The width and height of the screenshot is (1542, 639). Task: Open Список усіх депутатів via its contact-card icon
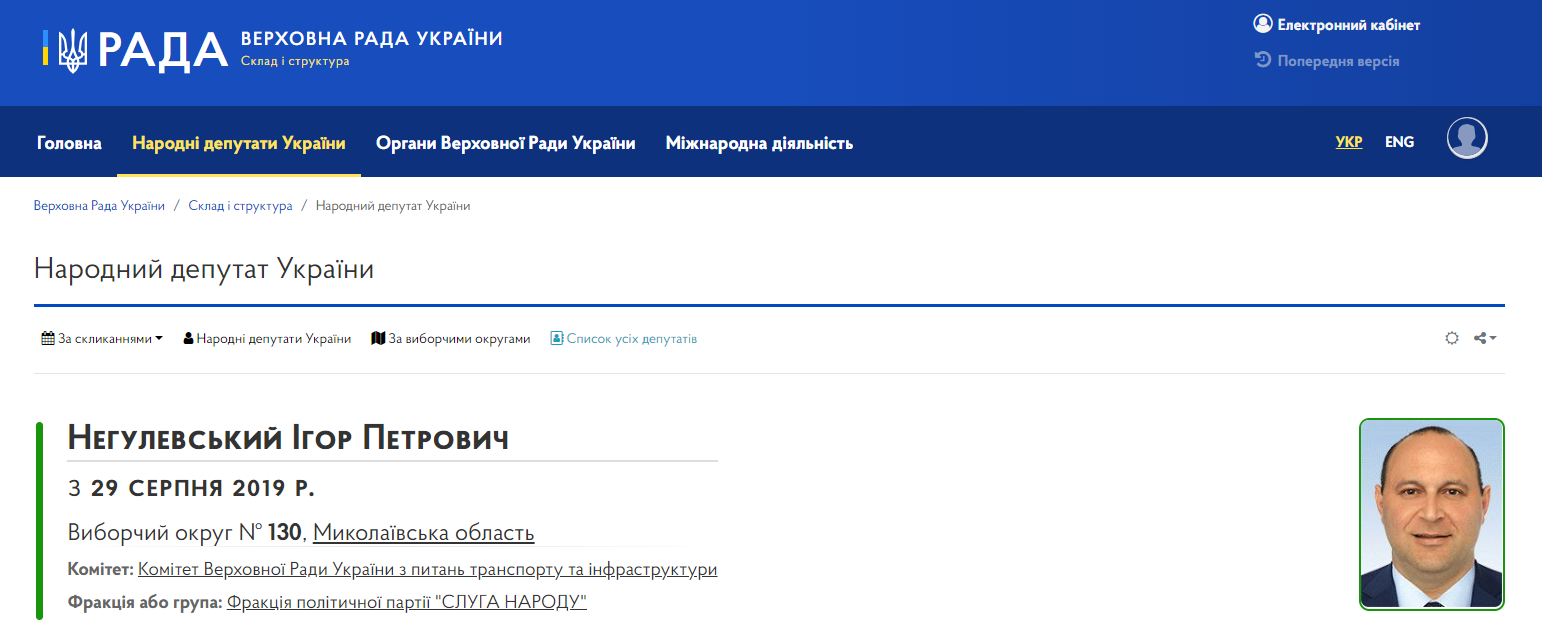point(556,338)
